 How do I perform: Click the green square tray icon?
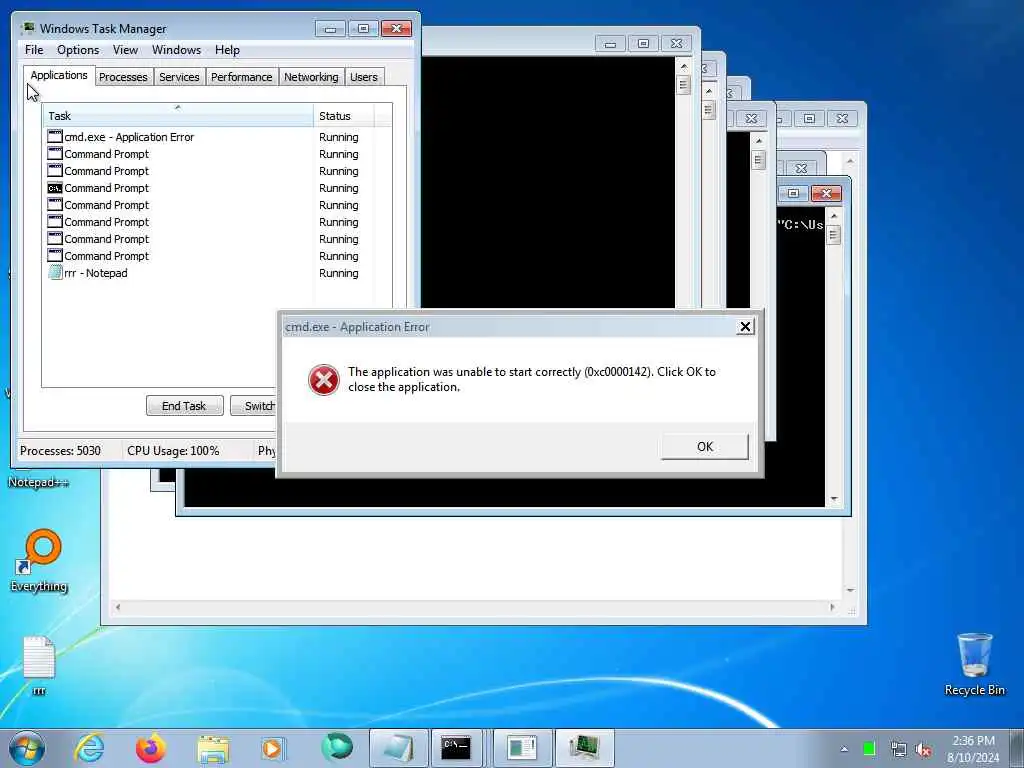(869, 748)
